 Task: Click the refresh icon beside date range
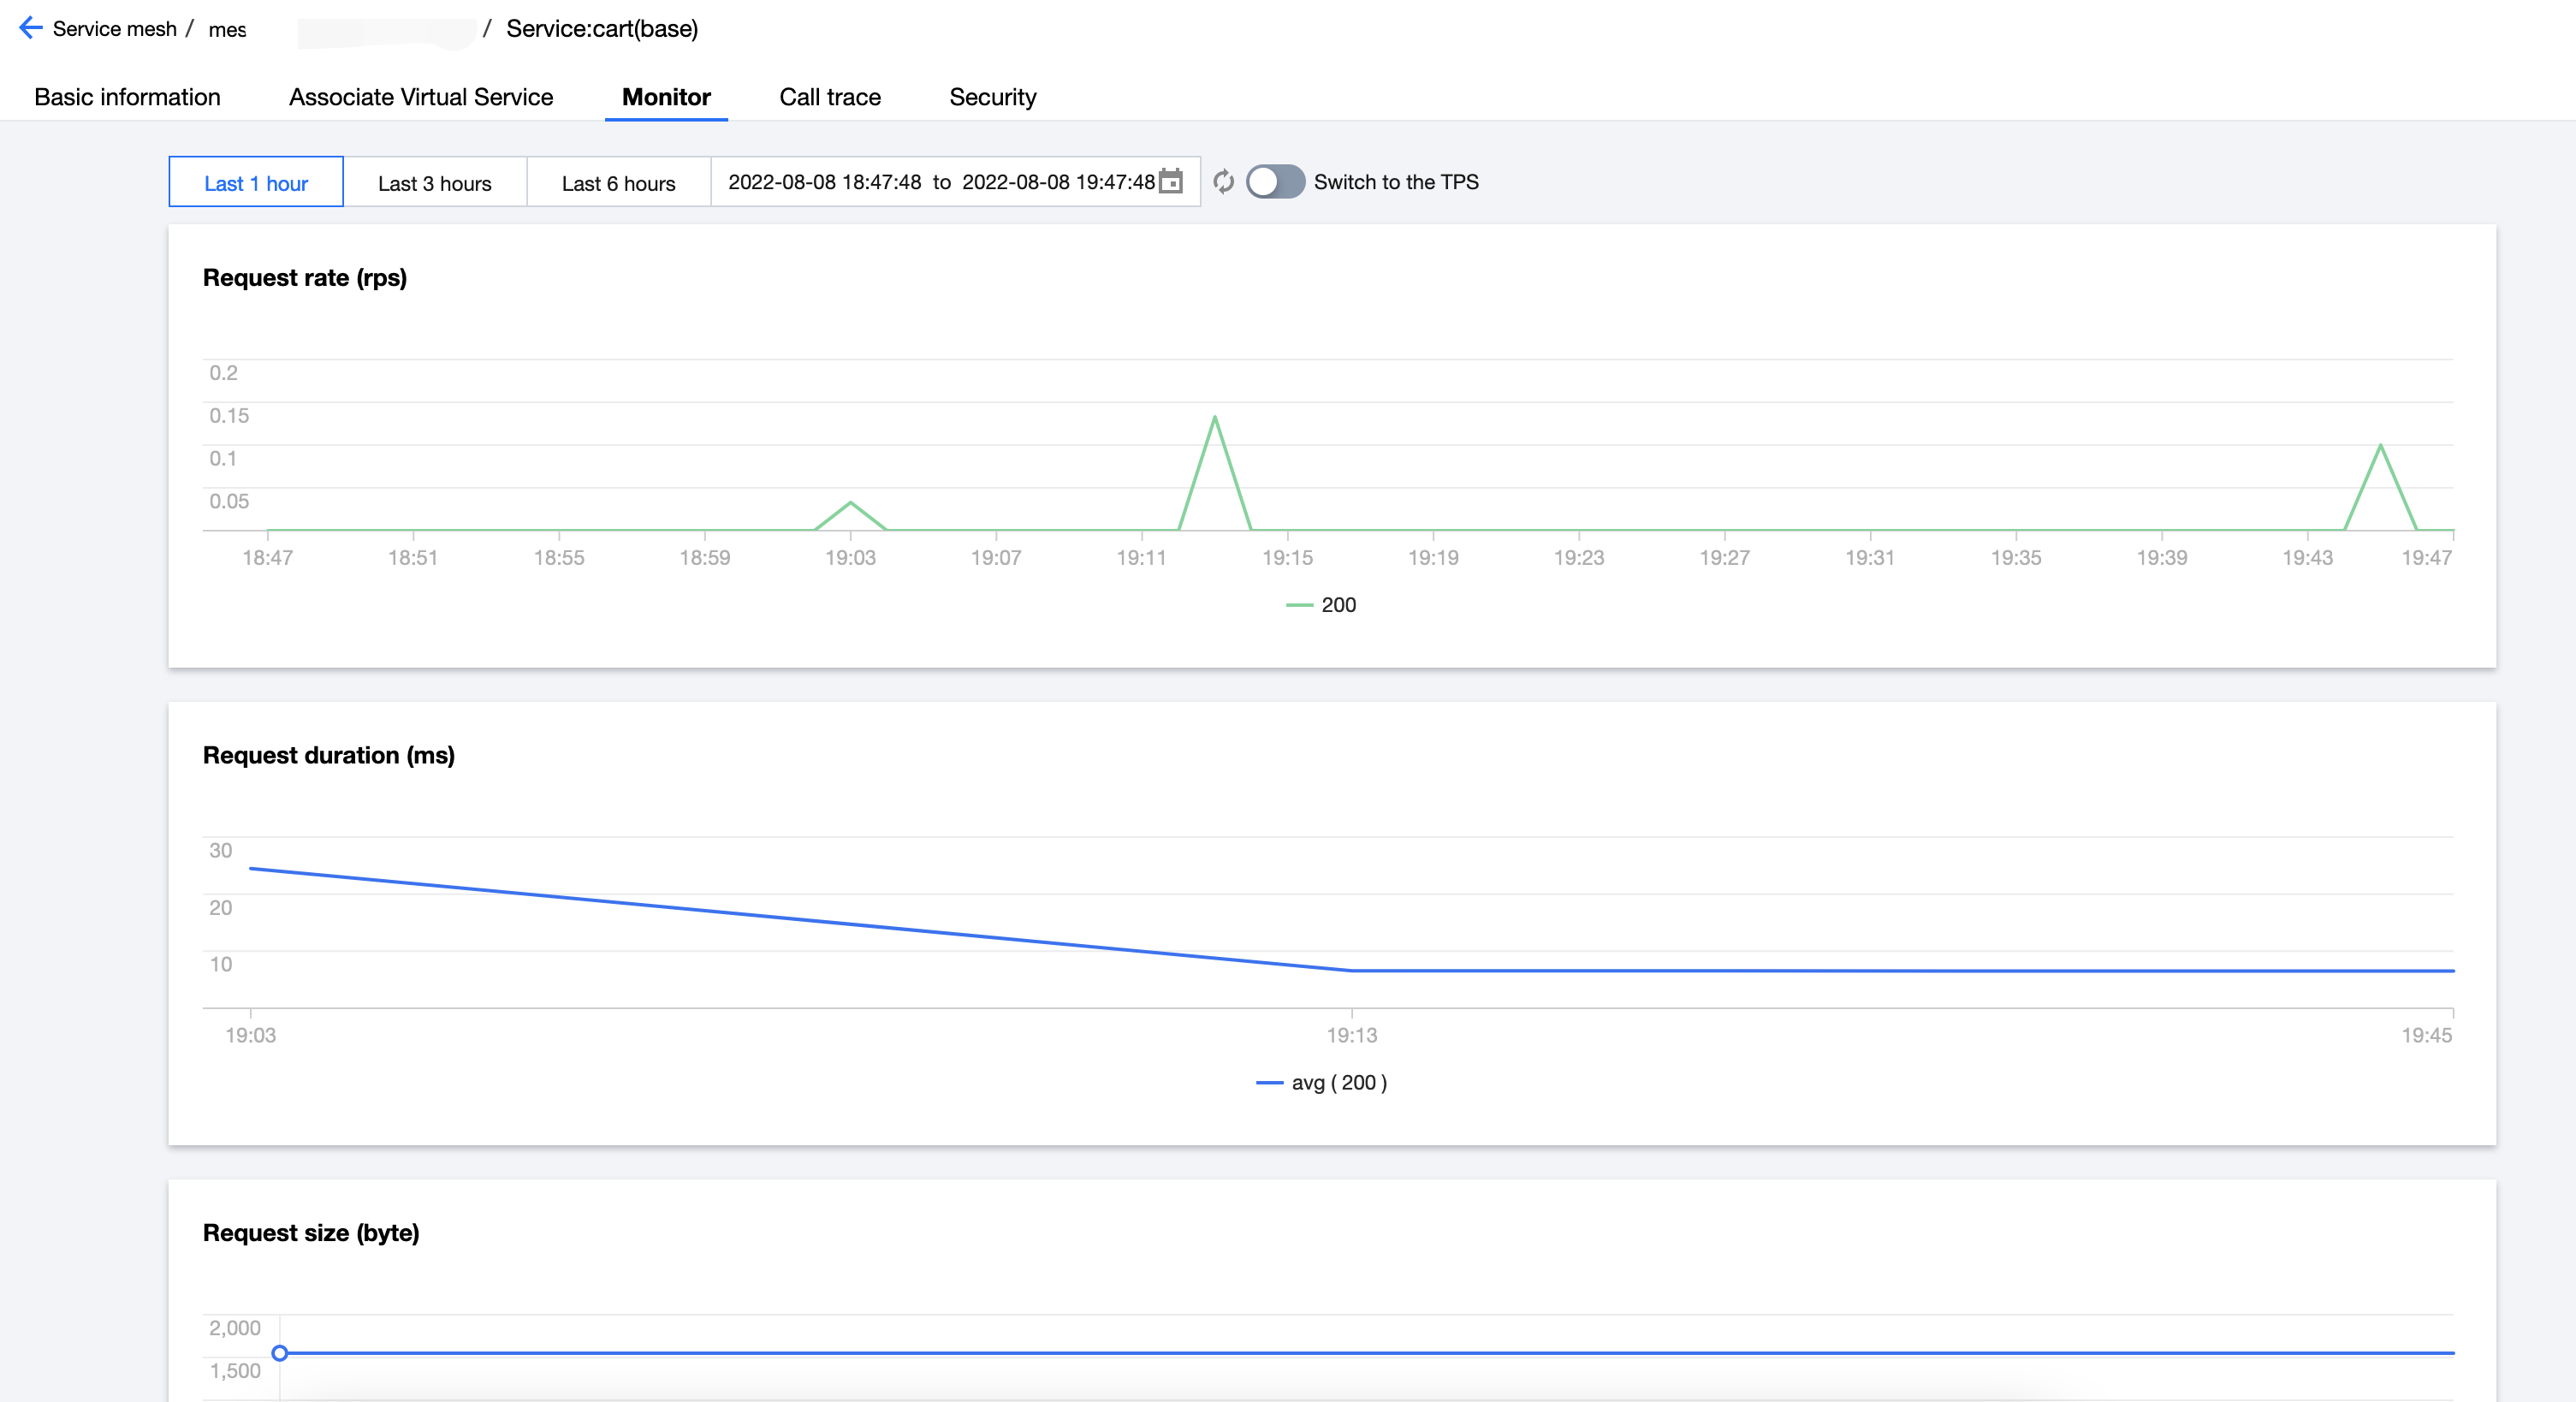pos(1223,182)
